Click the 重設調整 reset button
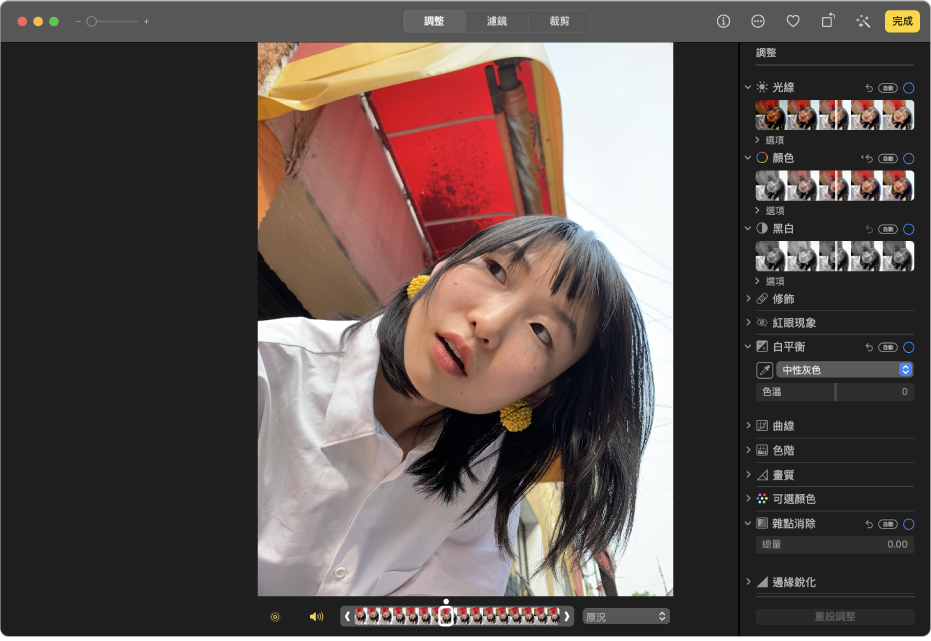 (x=835, y=617)
